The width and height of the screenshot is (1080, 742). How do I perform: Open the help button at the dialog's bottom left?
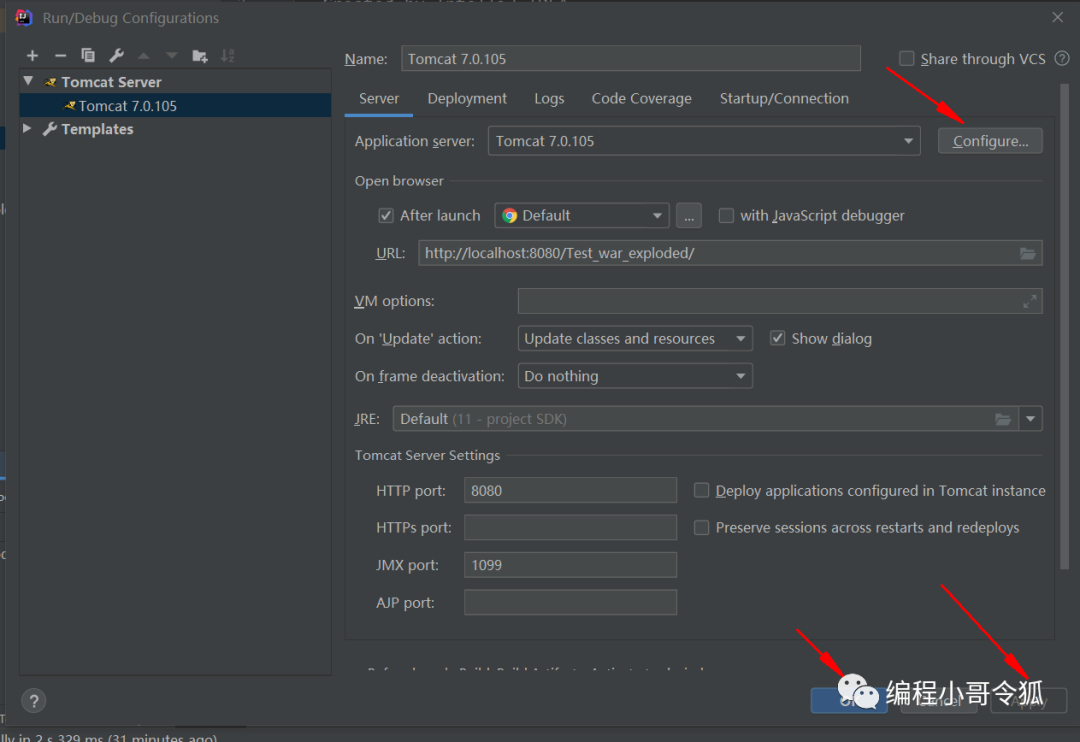pos(34,701)
